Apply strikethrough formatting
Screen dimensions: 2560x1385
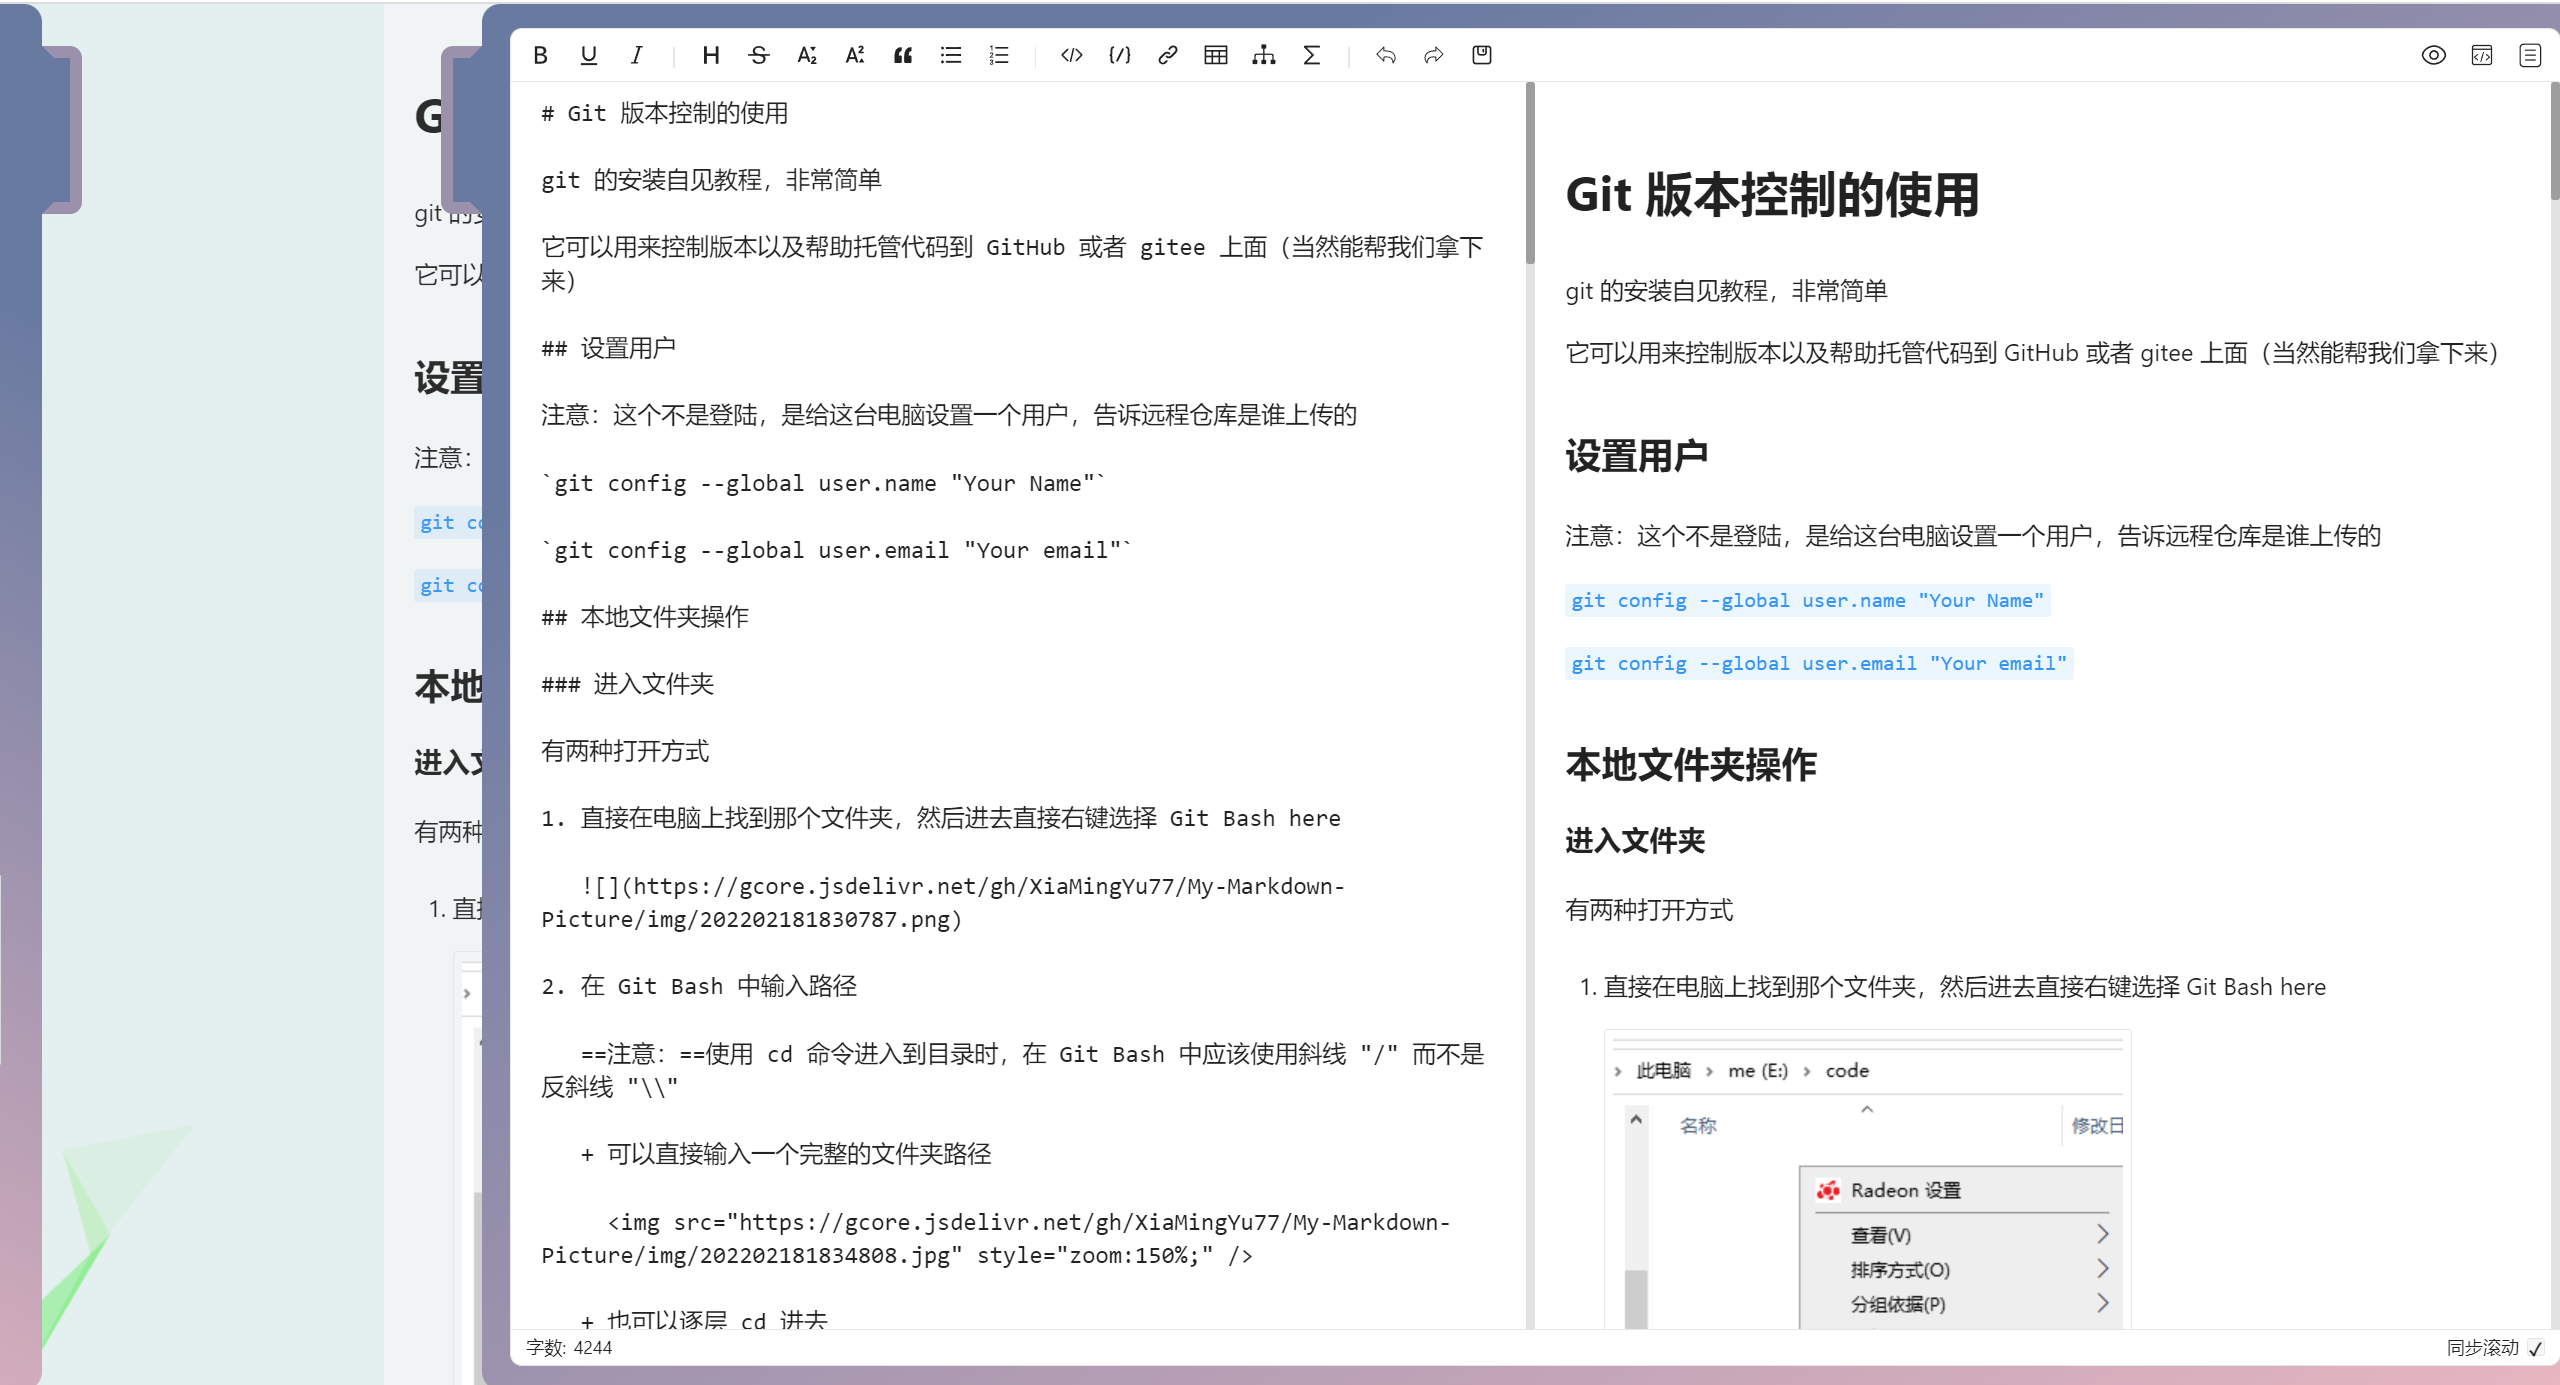(x=759, y=55)
